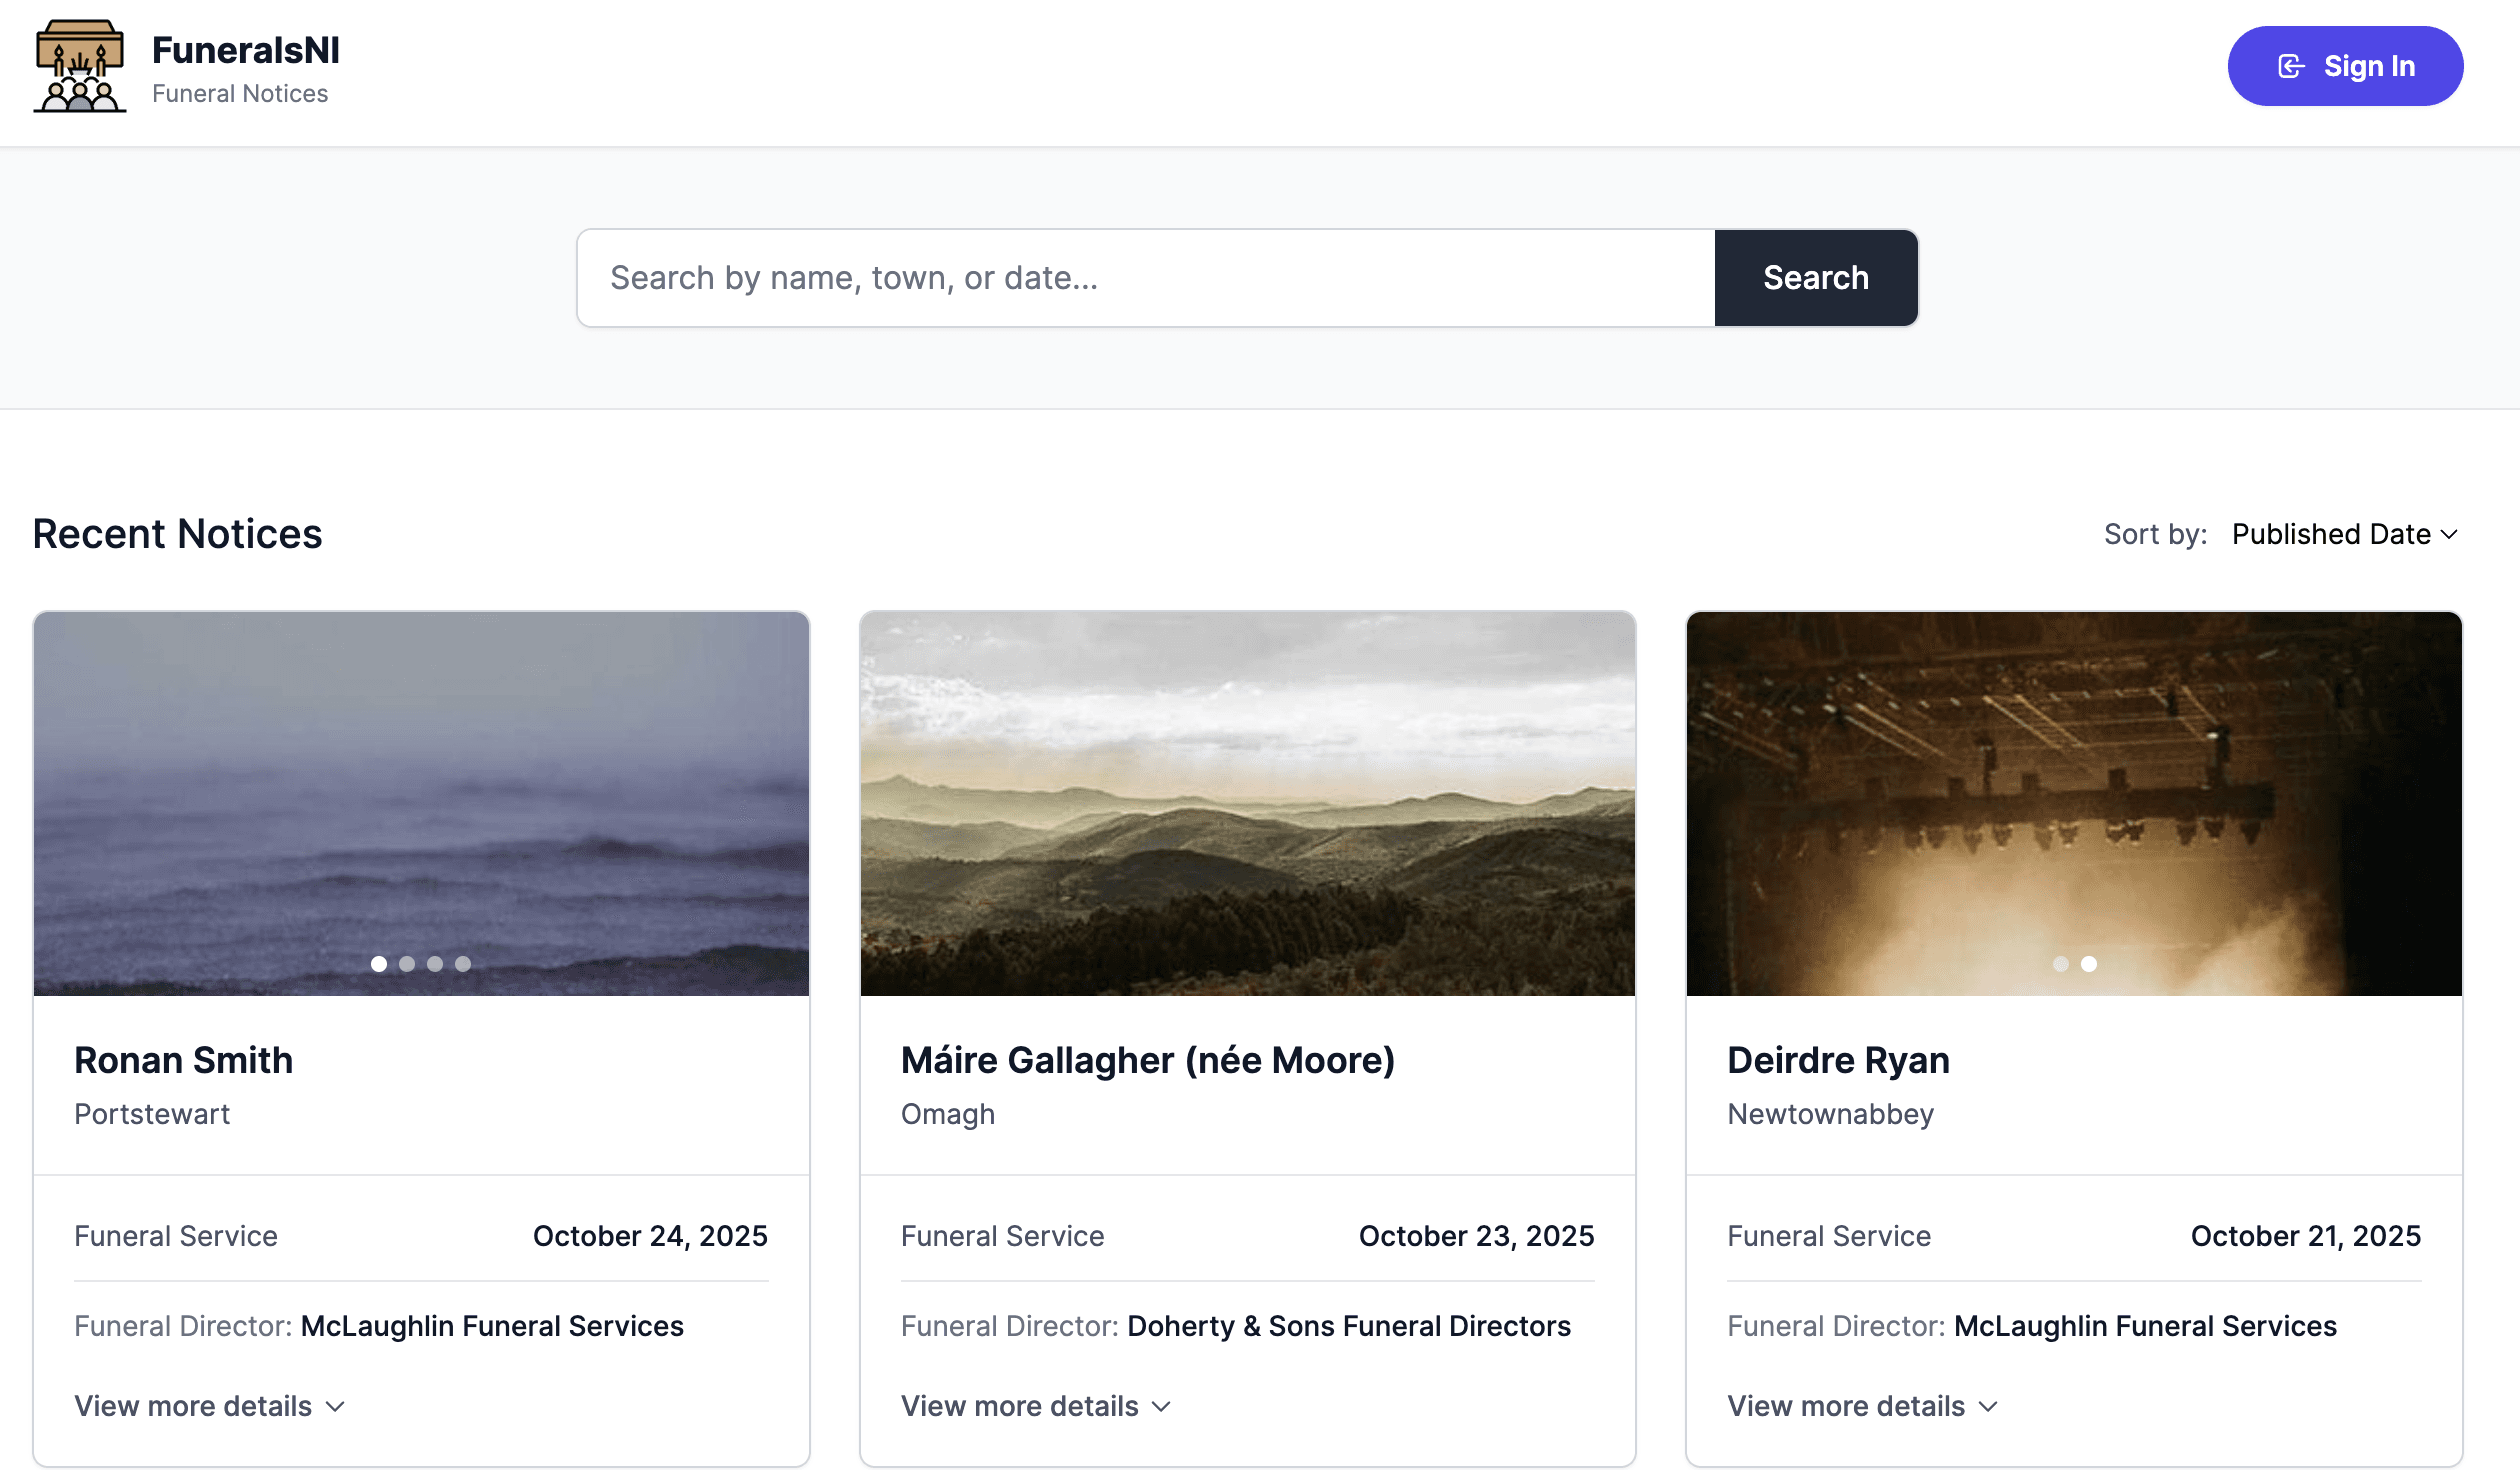Viewport: 2520px width, 1470px height.
Task: Open the Published Date sort dropdown
Action: tap(2344, 534)
